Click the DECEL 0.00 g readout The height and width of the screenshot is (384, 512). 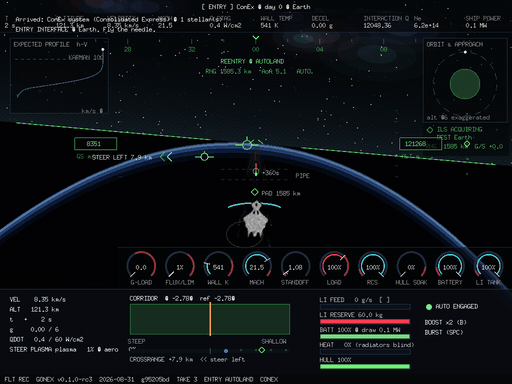point(322,22)
